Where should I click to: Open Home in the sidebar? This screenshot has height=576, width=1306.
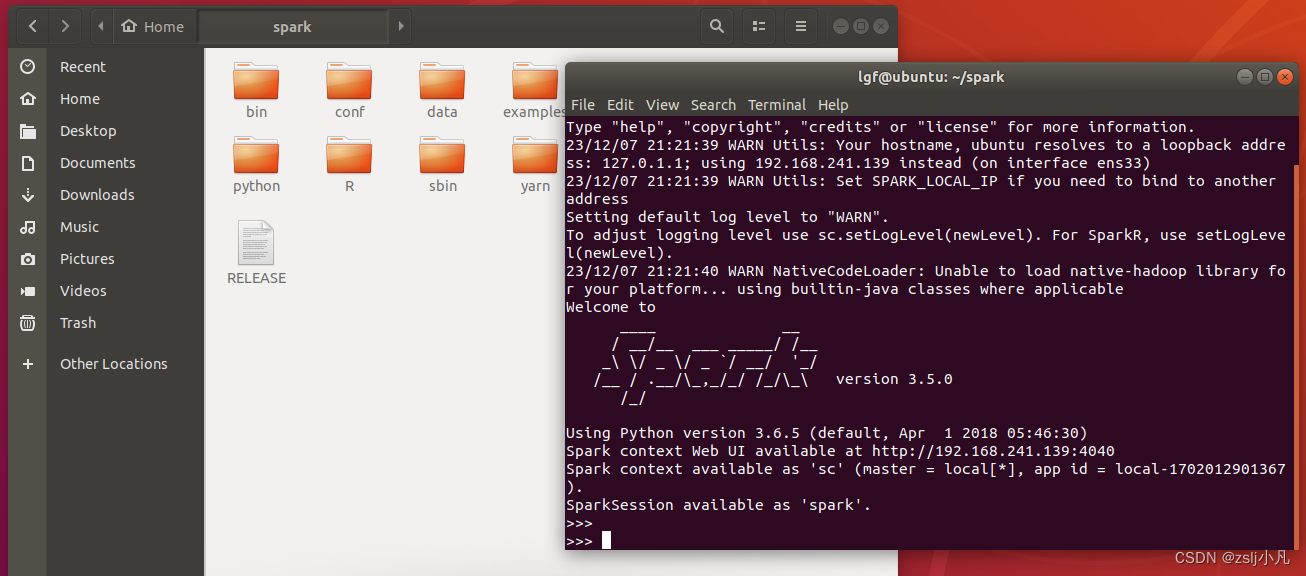pos(79,99)
